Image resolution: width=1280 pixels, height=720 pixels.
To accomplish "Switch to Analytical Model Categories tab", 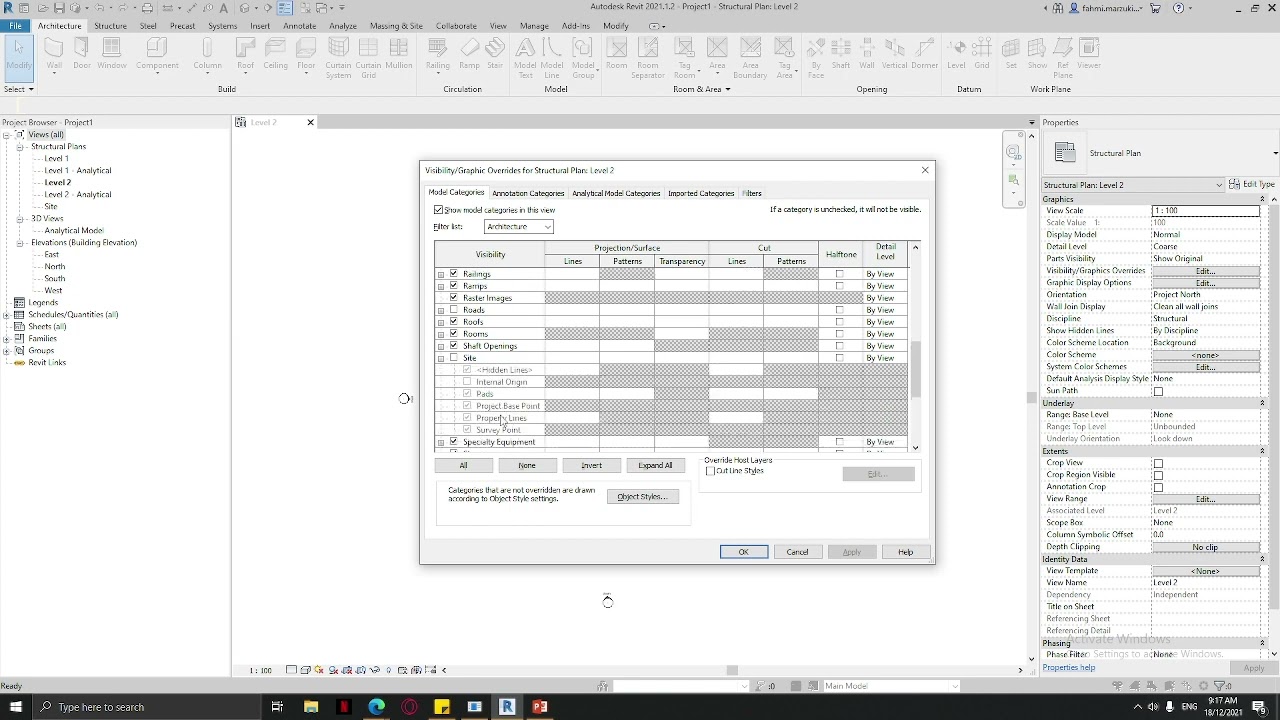I will click(616, 193).
